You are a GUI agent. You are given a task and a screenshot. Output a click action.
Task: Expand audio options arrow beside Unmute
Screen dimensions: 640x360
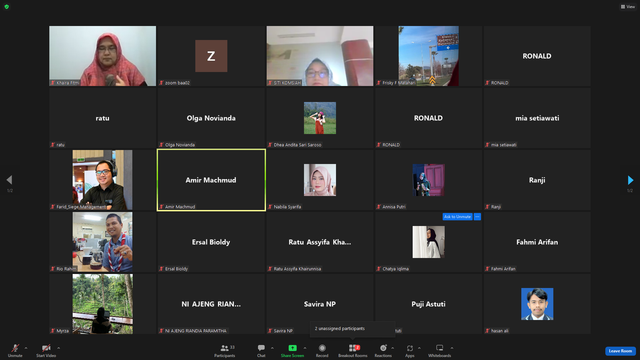coord(26,348)
